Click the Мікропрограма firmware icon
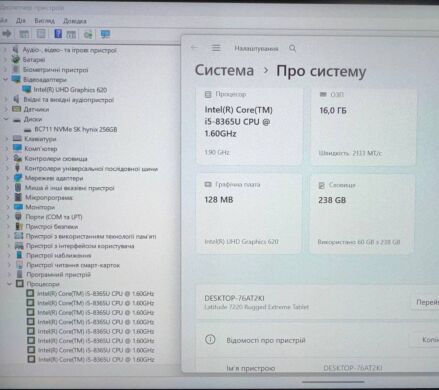Image resolution: width=439 pixels, height=390 pixels. pos(18,197)
